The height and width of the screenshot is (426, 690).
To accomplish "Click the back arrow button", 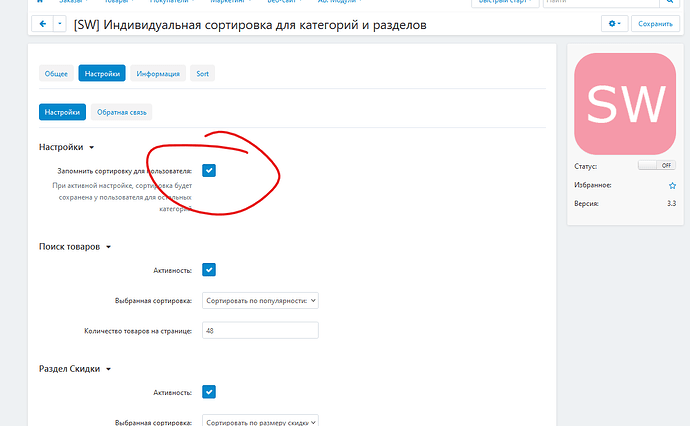I will point(43,24).
